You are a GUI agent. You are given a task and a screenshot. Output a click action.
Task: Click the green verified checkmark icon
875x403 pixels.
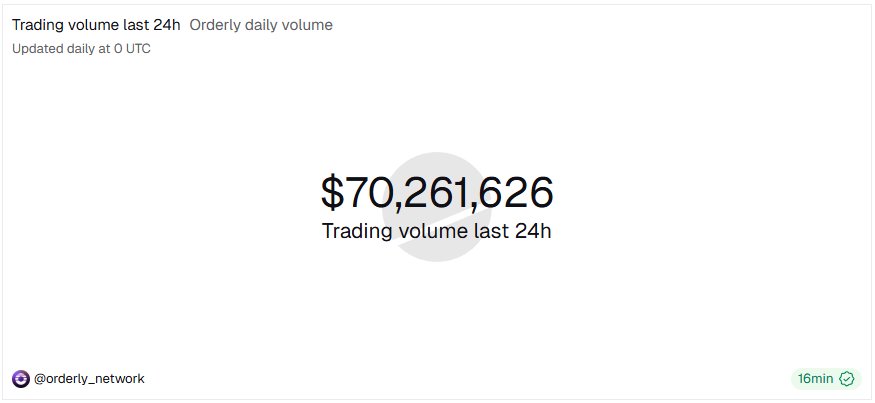point(847,379)
